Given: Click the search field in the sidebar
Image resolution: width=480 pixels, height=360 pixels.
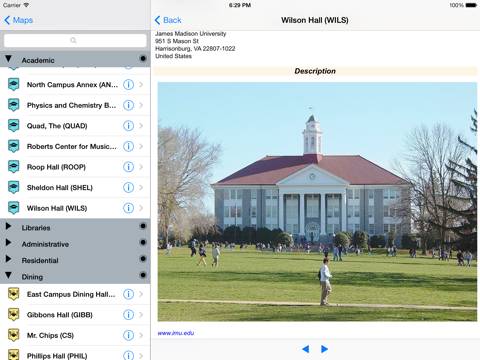Looking at the screenshot, I should pyautogui.click(x=75, y=40).
